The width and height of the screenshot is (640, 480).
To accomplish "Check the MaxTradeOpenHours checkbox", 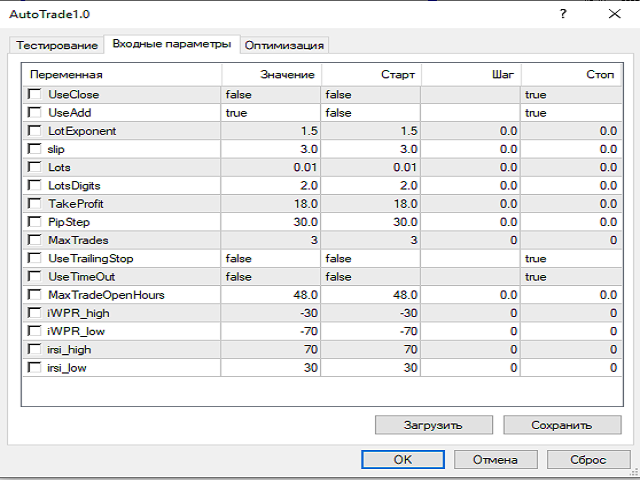I will point(35,295).
